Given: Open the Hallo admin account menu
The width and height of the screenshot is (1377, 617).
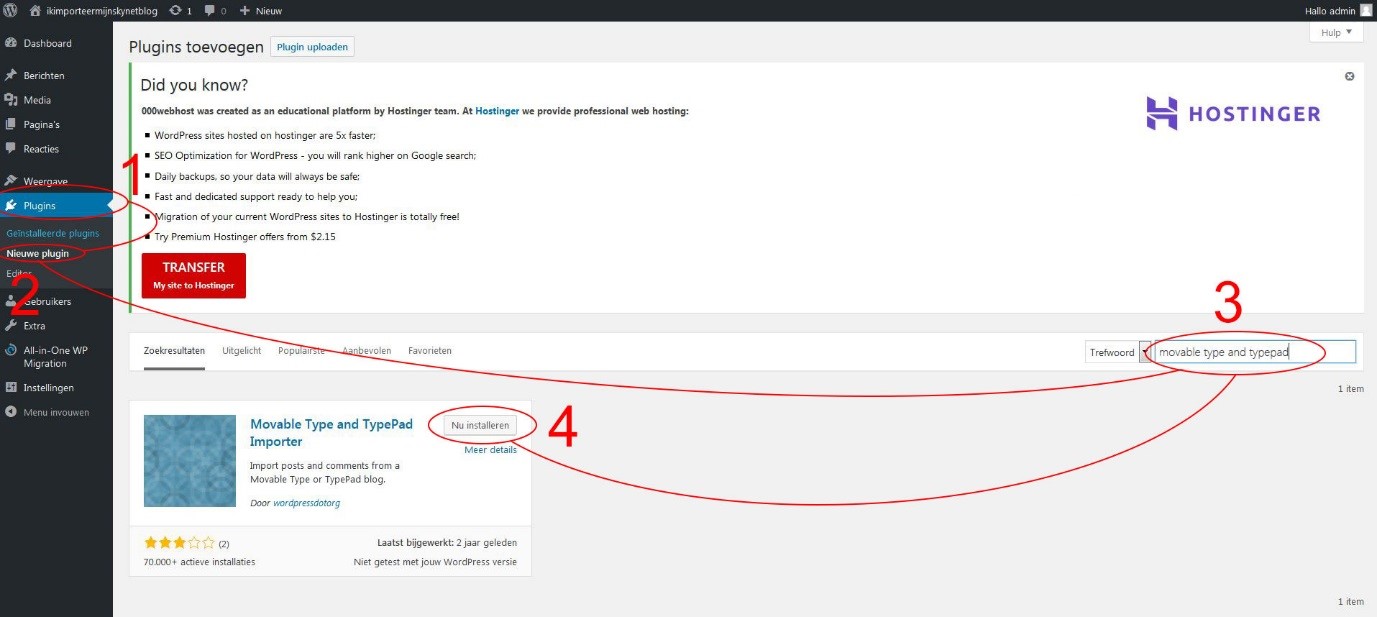Looking at the screenshot, I should point(1339,10).
